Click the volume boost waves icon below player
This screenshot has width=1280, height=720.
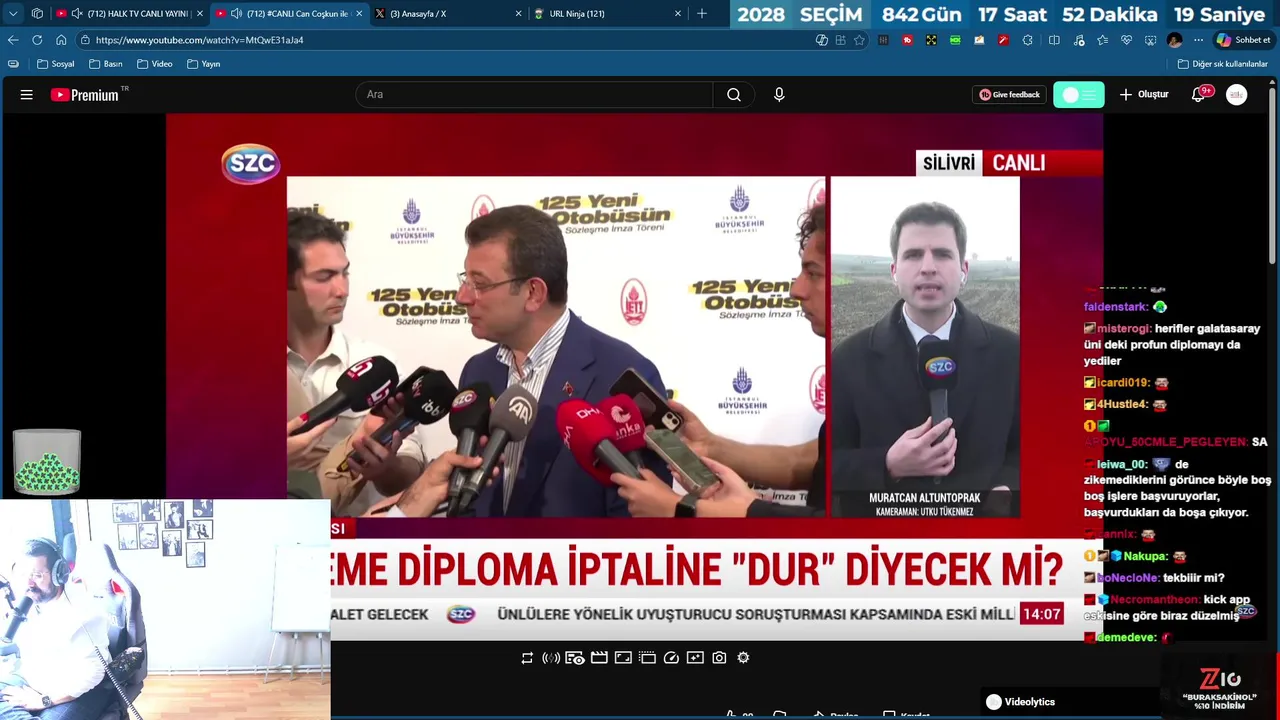click(x=551, y=658)
